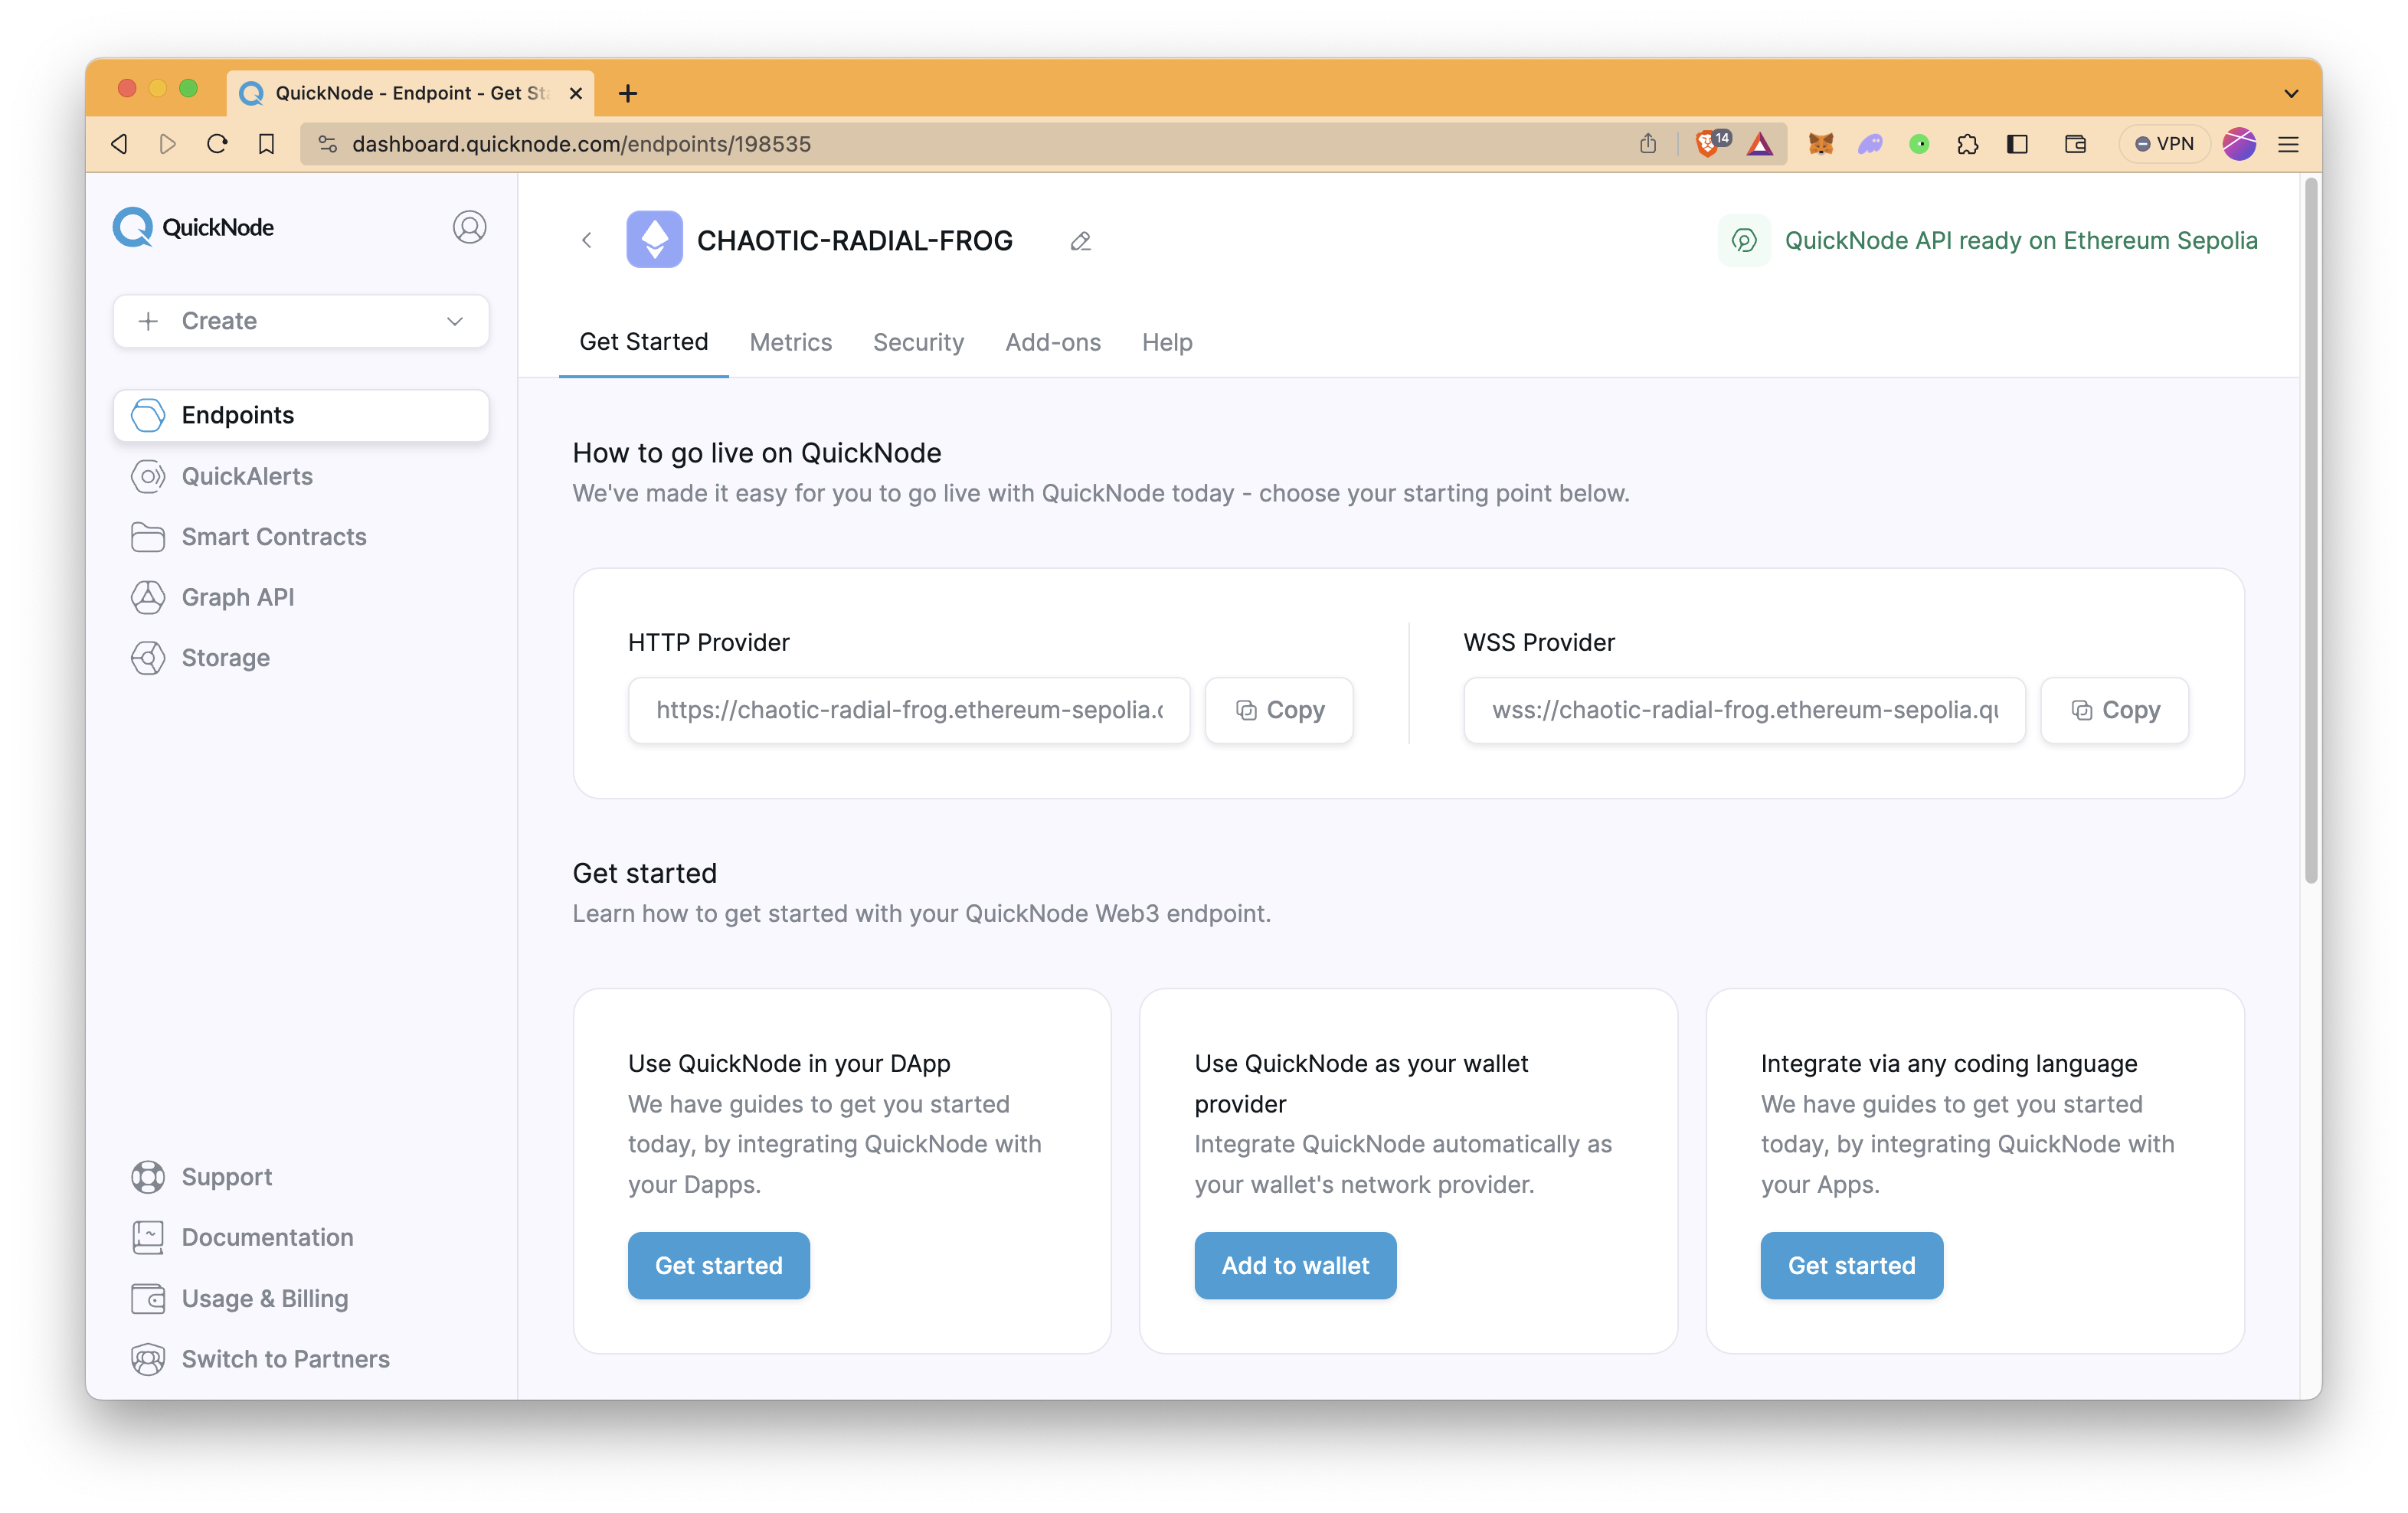Toggle the Brave VPN button

[x=2164, y=144]
